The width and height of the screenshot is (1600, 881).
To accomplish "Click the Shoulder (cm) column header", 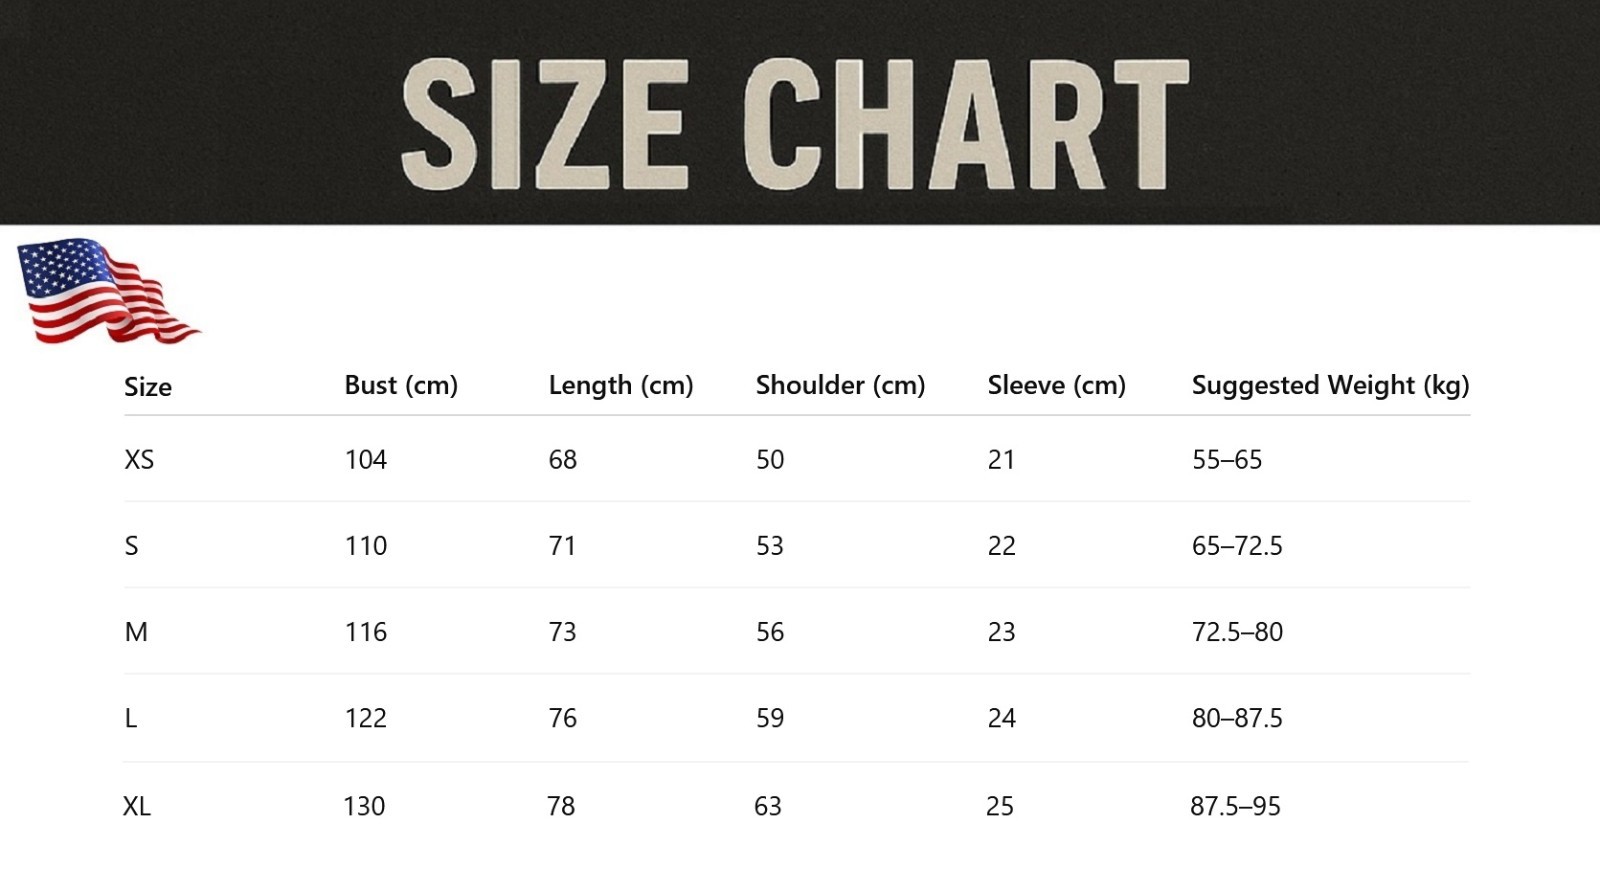I will pyautogui.click(x=840, y=386).
